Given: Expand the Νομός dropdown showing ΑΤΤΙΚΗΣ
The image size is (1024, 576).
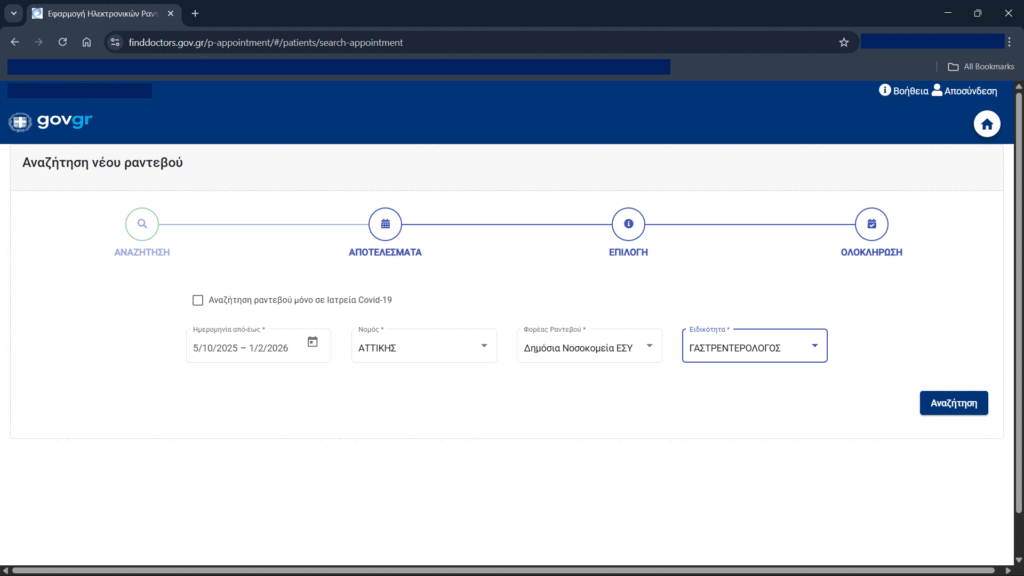Looking at the screenshot, I should pyautogui.click(x=423, y=347).
